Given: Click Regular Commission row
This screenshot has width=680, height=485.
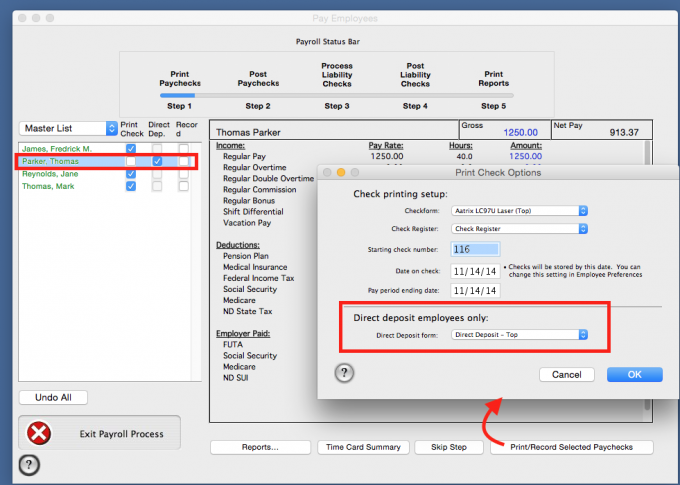Looking at the screenshot, I should click(259, 190).
